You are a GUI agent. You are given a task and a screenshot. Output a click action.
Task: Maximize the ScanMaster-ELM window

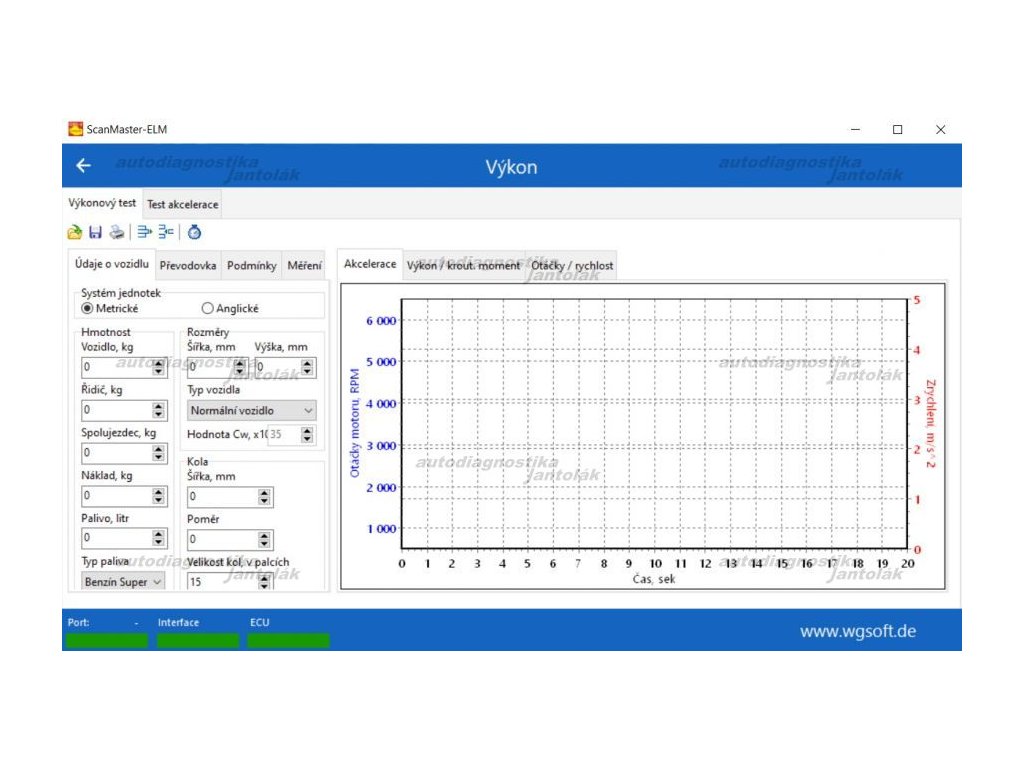(898, 129)
